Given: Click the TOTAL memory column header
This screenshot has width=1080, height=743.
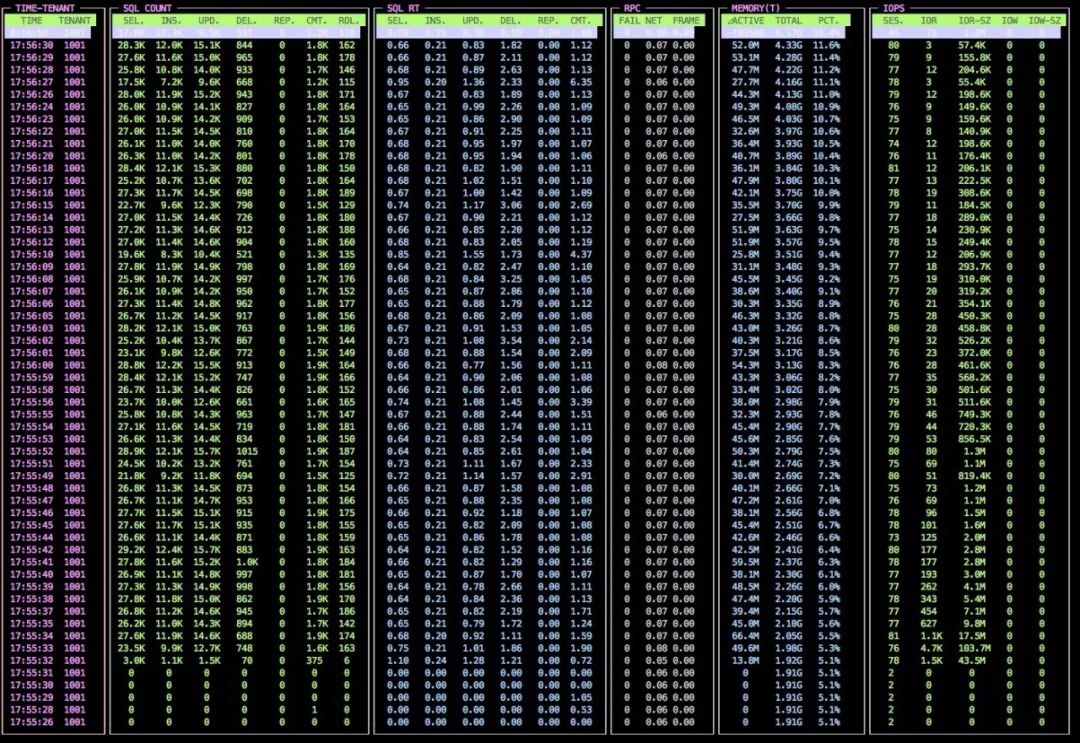Looking at the screenshot, I should 788,21.
